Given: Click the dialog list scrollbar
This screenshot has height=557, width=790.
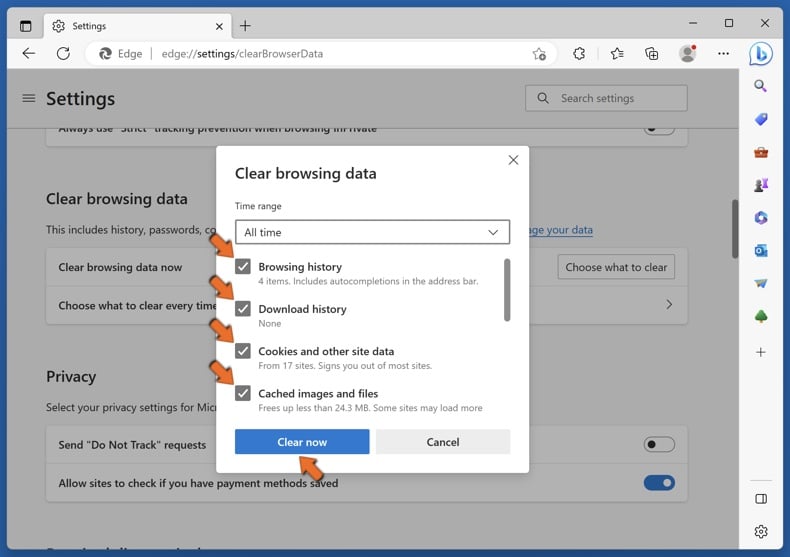Looking at the screenshot, I should coord(507,290).
